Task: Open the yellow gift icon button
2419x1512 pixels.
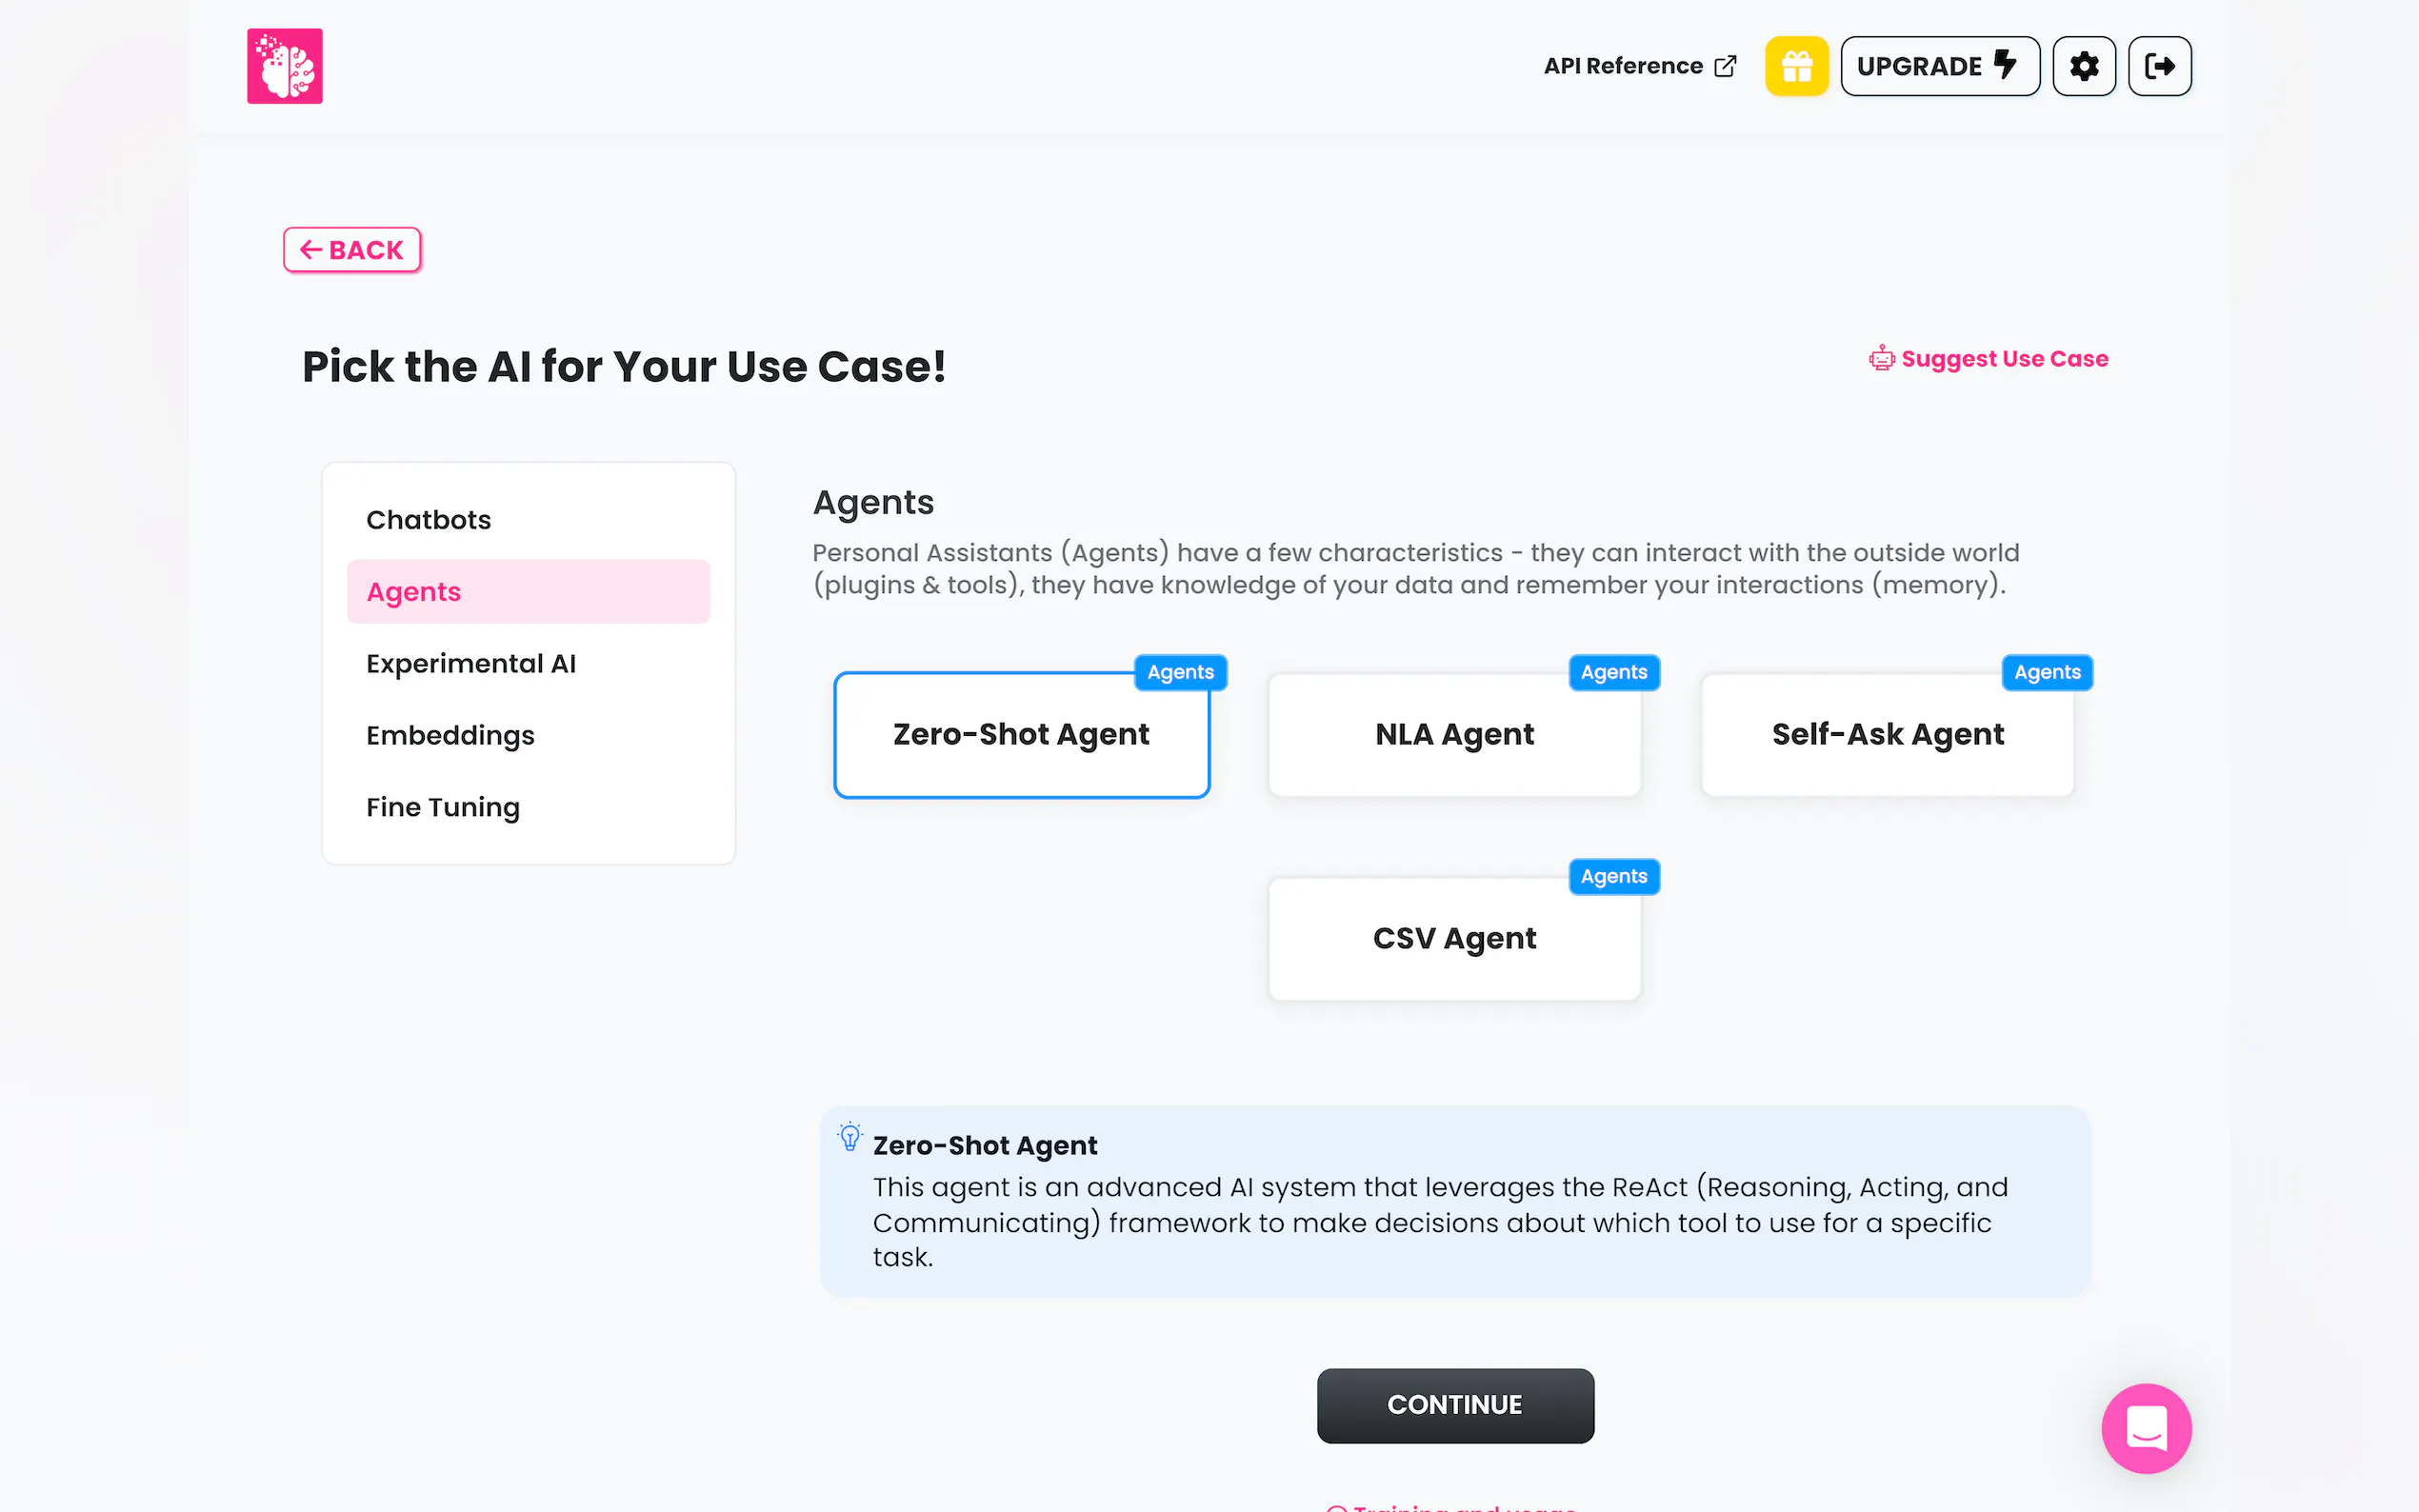Action: (x=1796, y=66)
